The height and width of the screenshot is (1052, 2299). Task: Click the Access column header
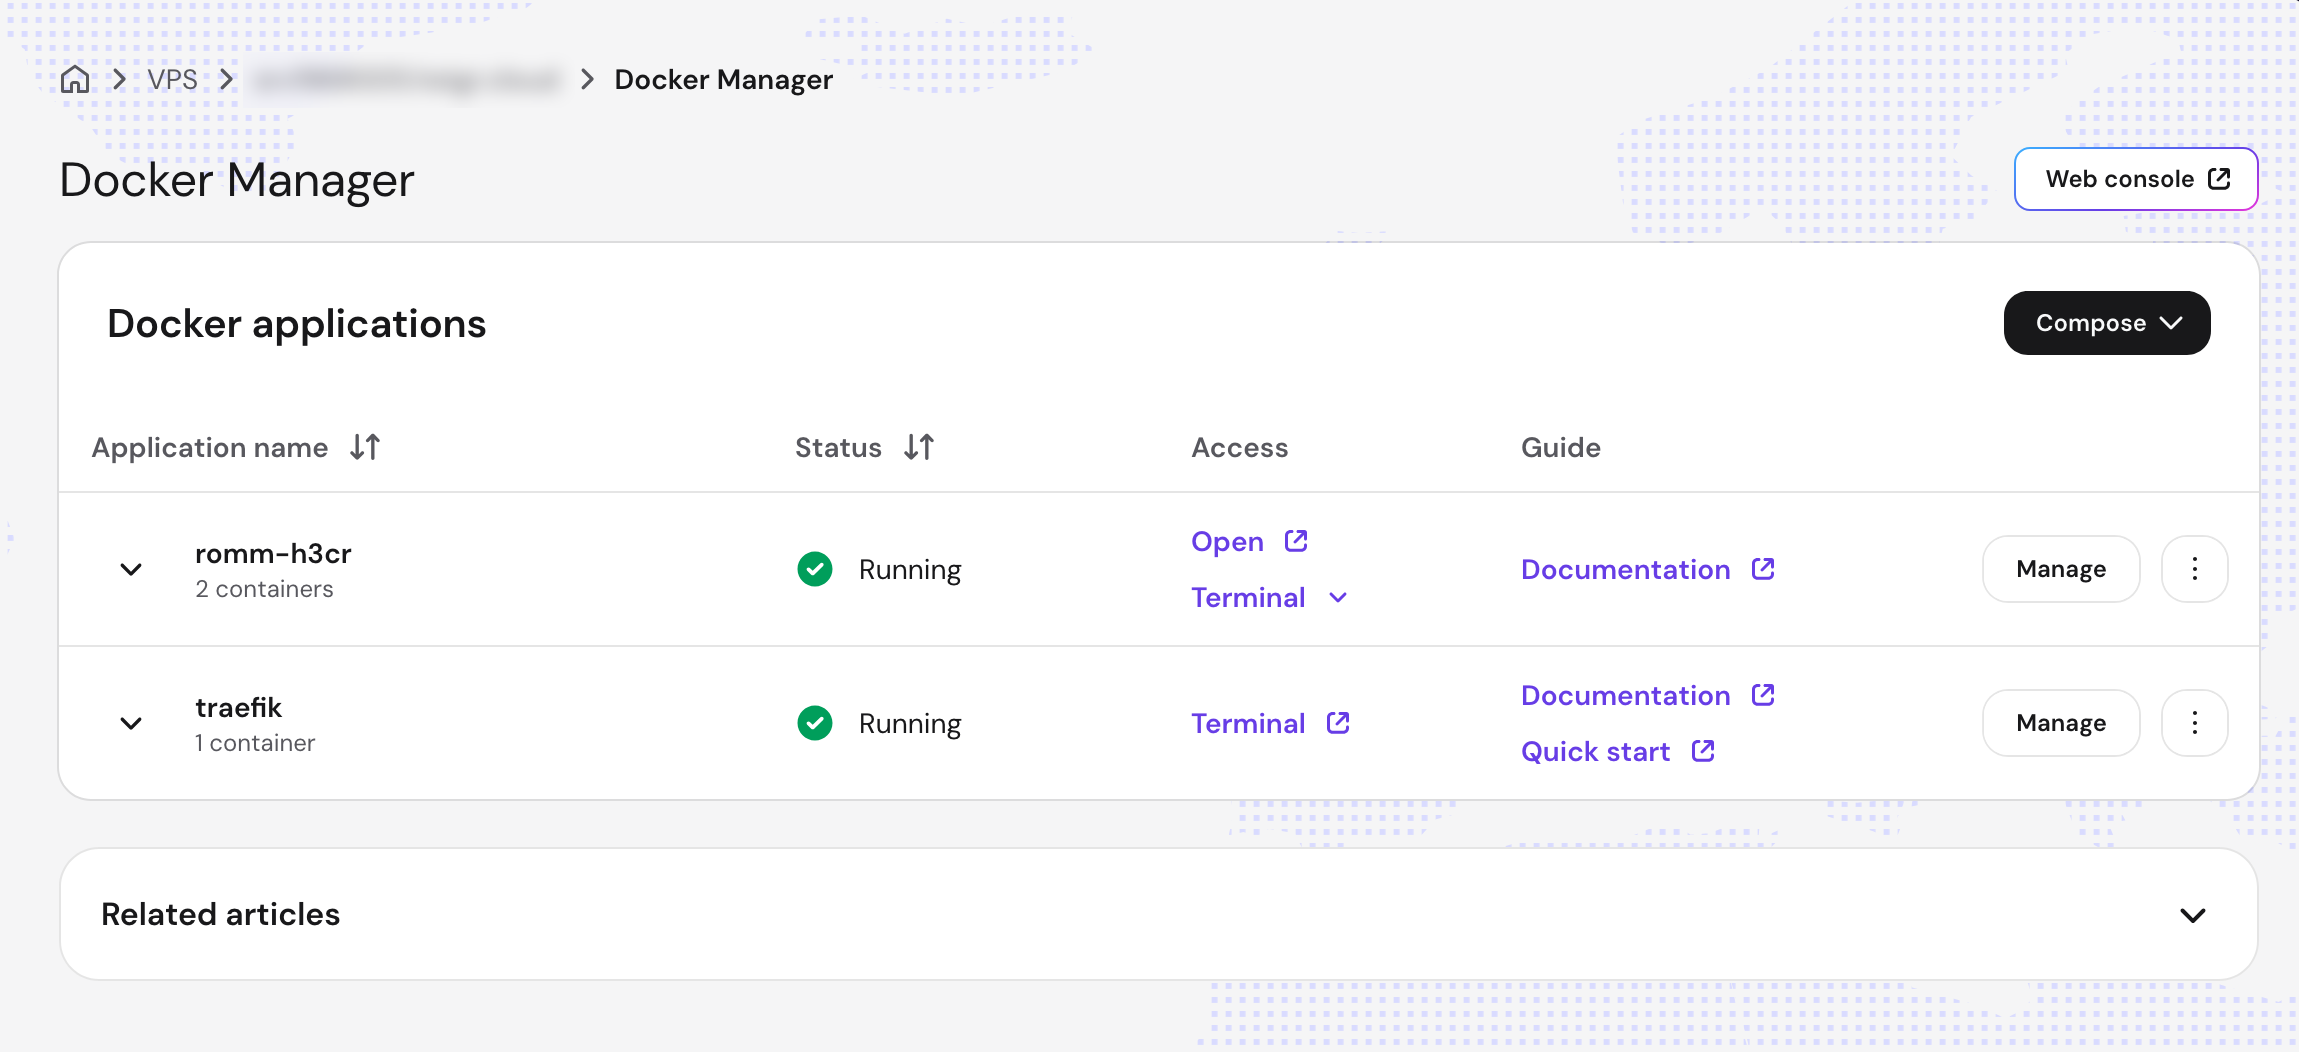pos(1240,447)
